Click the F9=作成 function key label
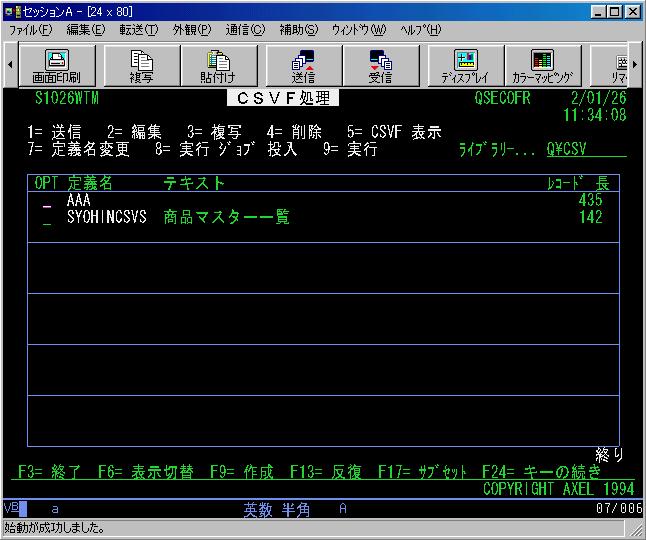 [x=242, y=472]
